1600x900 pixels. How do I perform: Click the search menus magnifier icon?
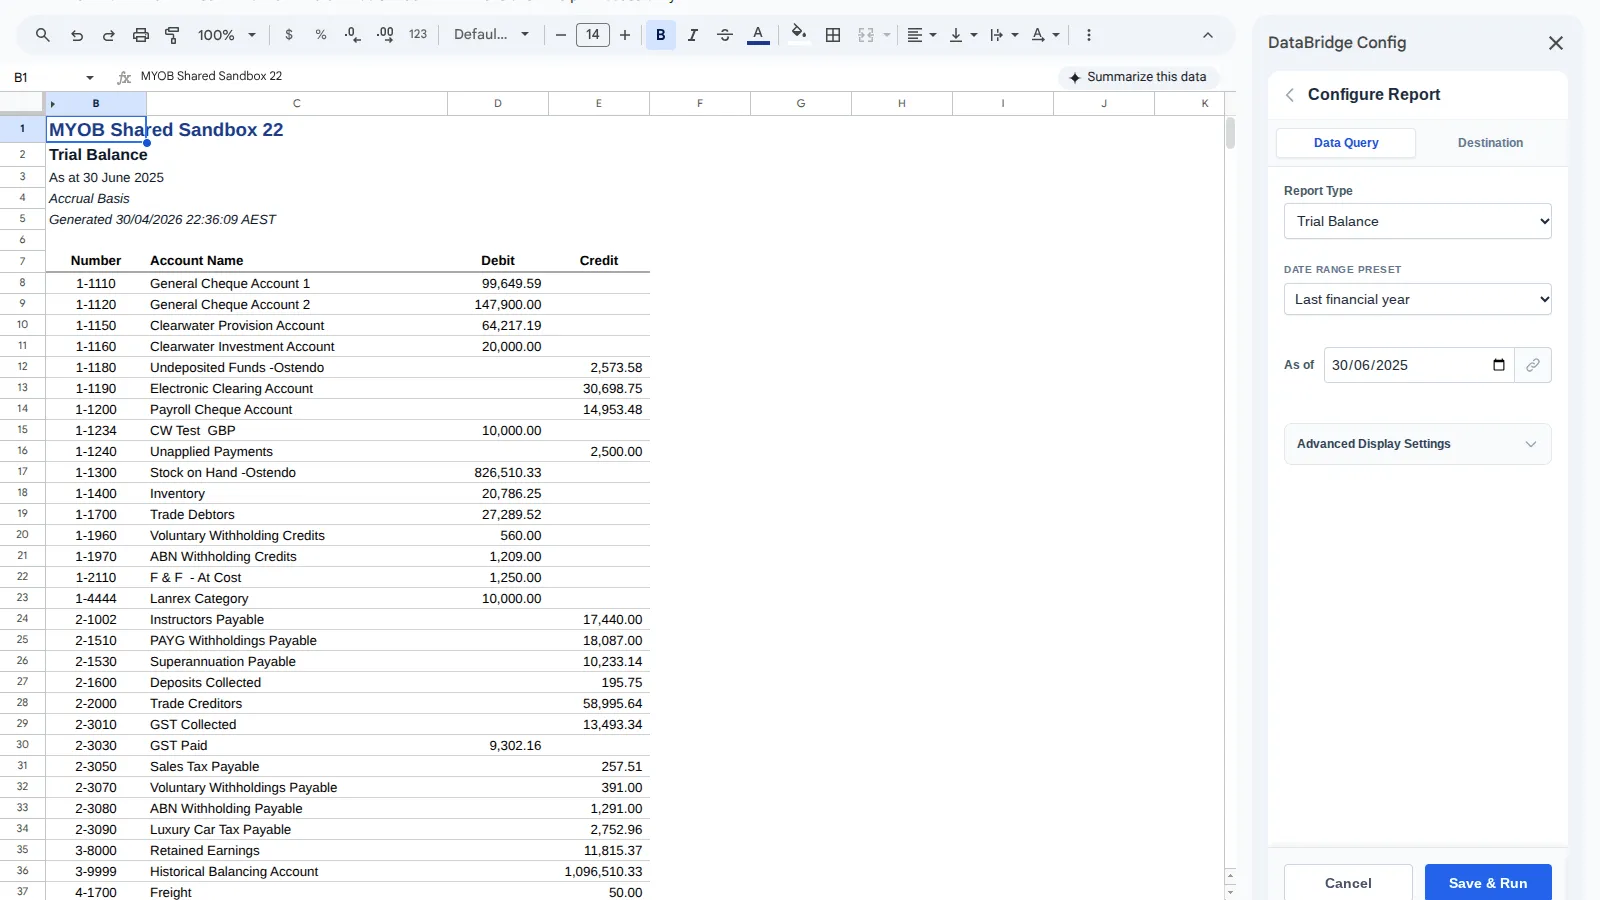[43, 35]
